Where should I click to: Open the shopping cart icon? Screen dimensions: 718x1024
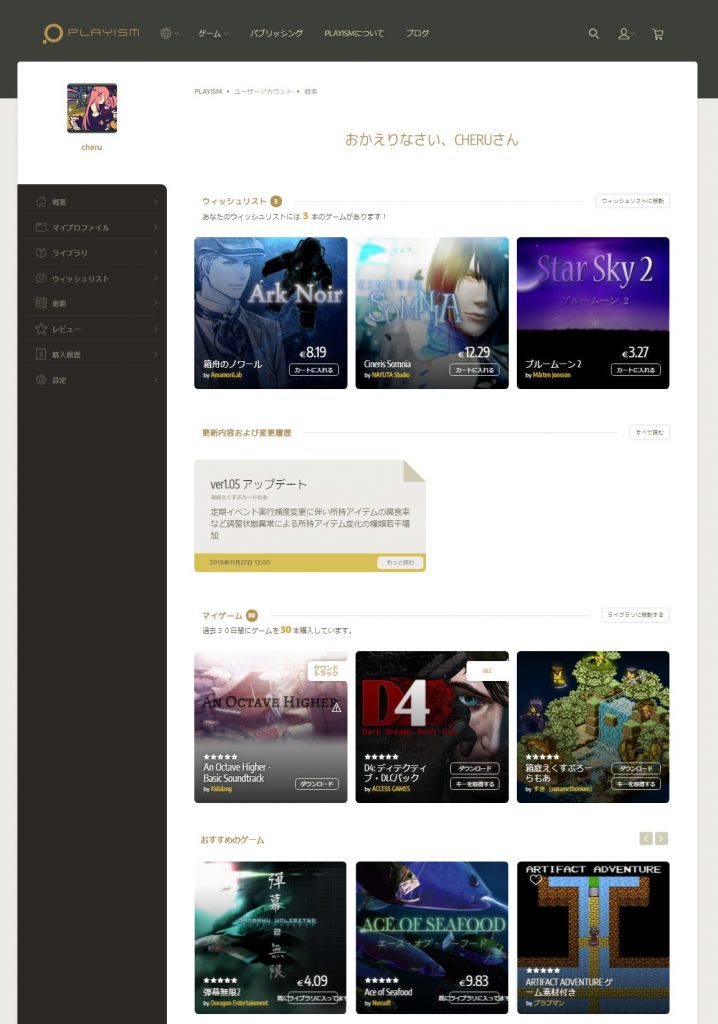tap(658, 34)
